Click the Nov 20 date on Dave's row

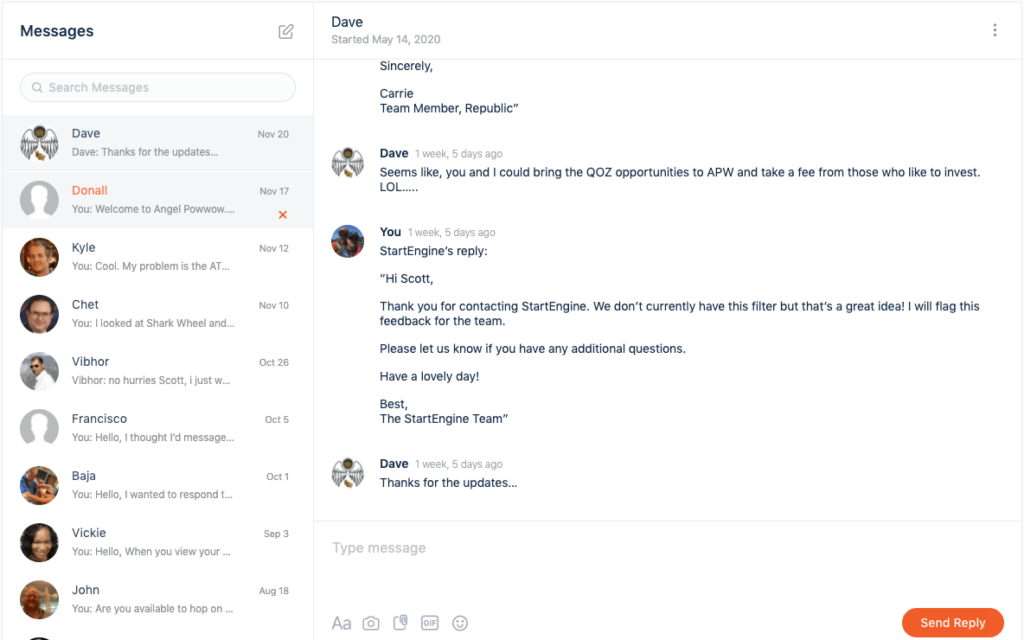(273, 134)
